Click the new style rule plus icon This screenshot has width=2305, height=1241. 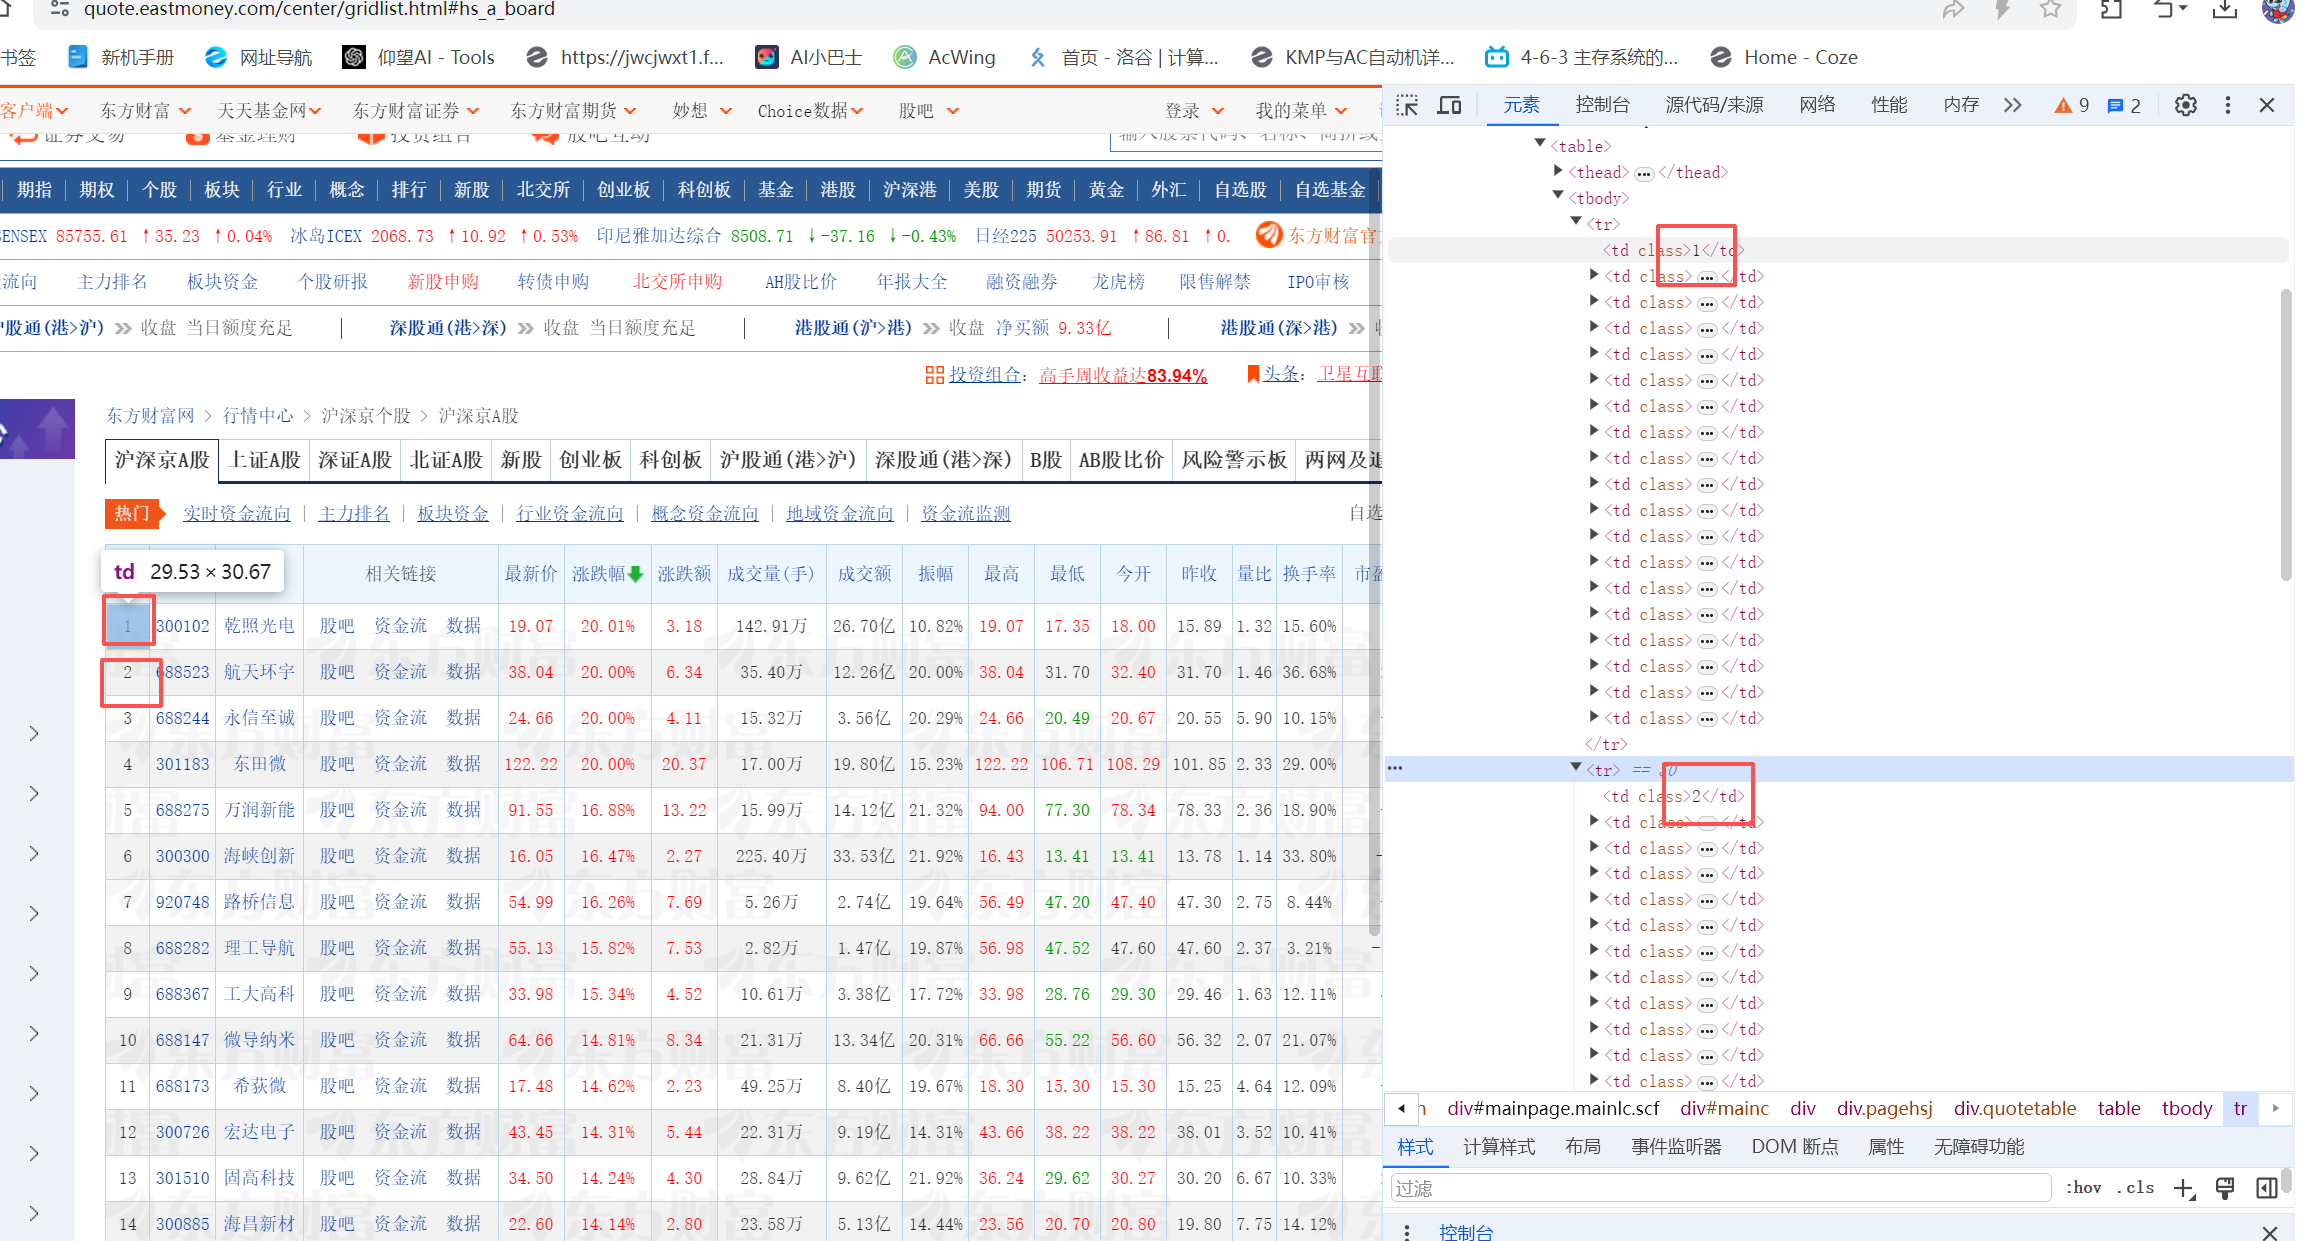tap(2183, 1188)
